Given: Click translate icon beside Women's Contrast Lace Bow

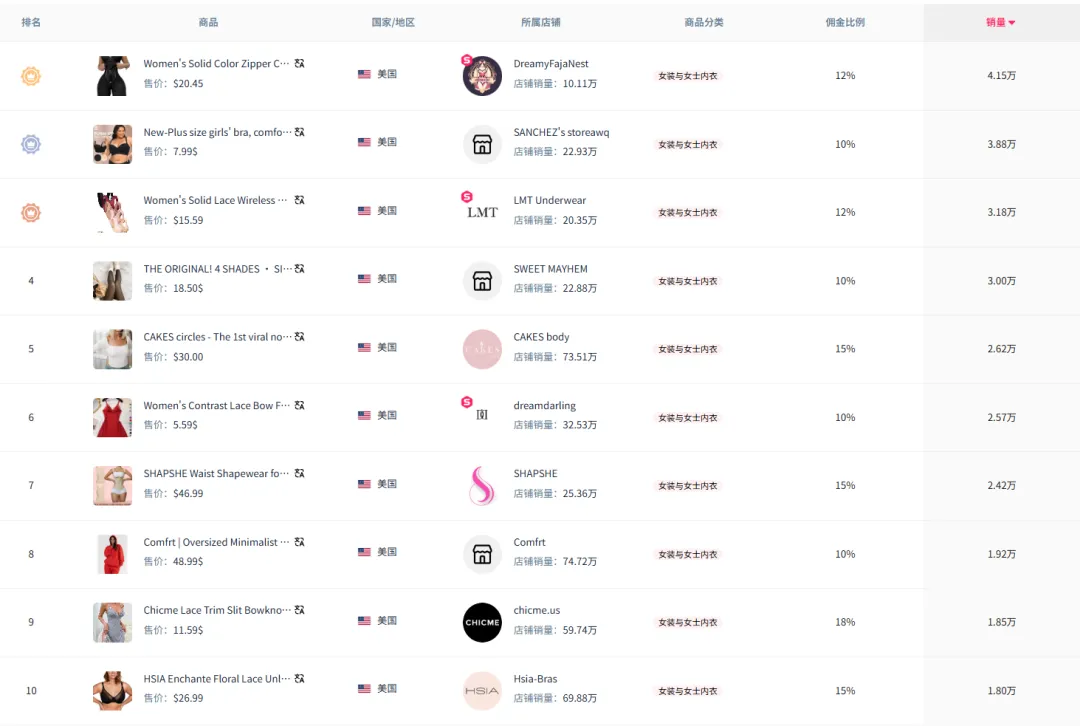Looking at the screenshot, I should click(x=300, y=405).
